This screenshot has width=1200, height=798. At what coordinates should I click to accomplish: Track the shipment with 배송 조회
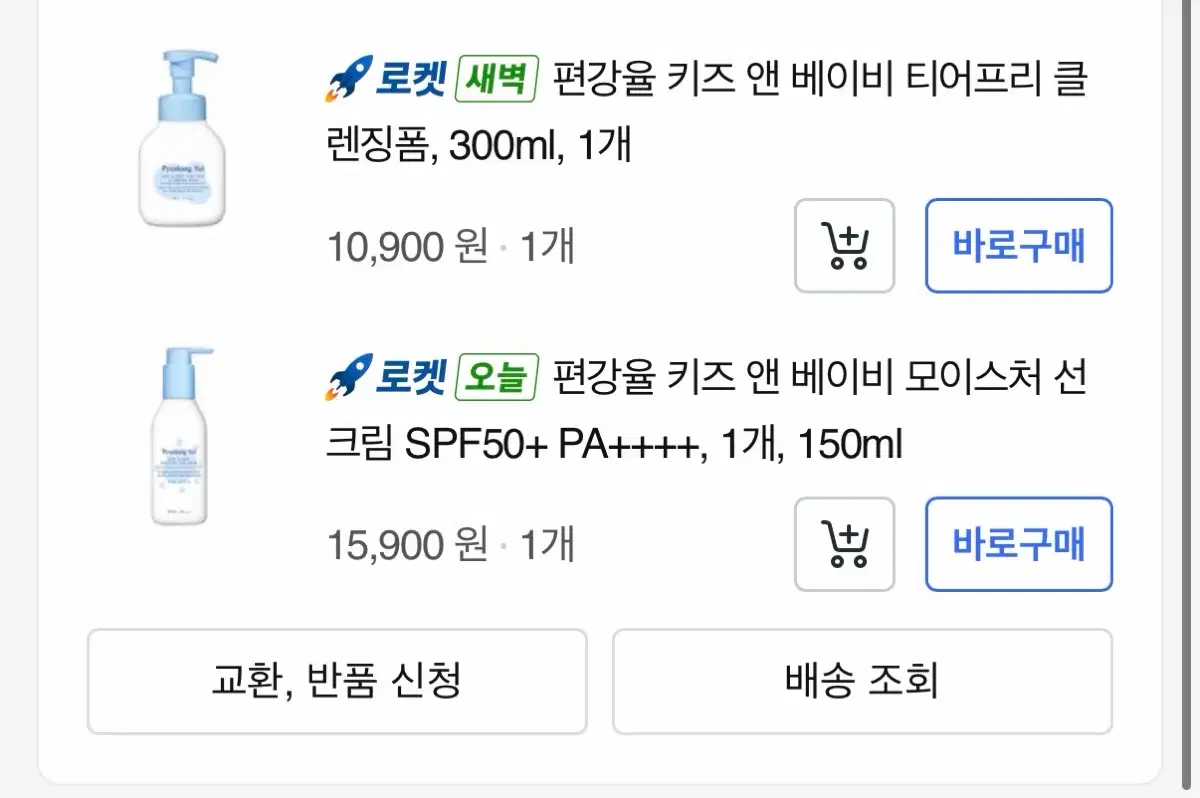(x=862, y=682)
